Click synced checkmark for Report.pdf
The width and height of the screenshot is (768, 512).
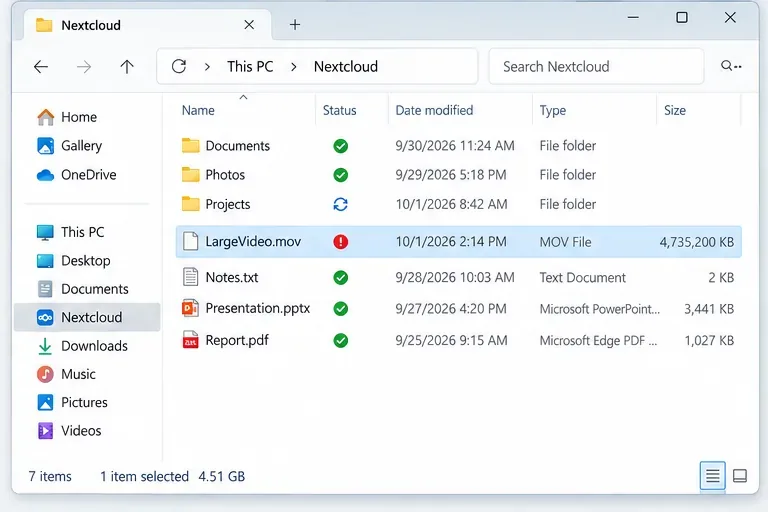point(340,340)
